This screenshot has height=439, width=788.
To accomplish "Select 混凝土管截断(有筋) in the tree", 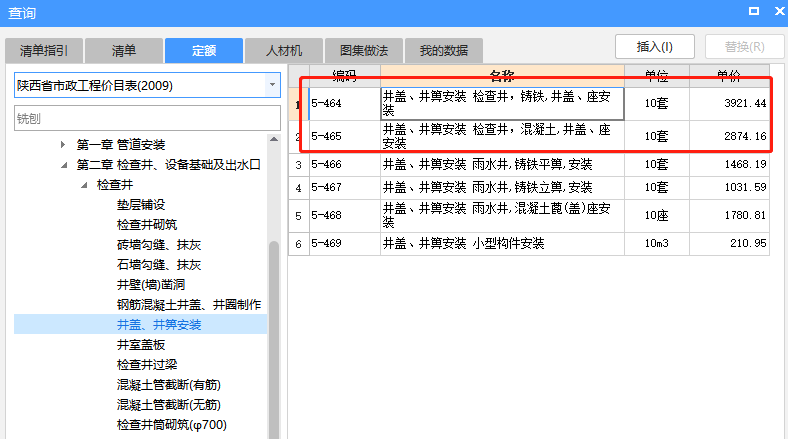I will click(x=169, y=385).
